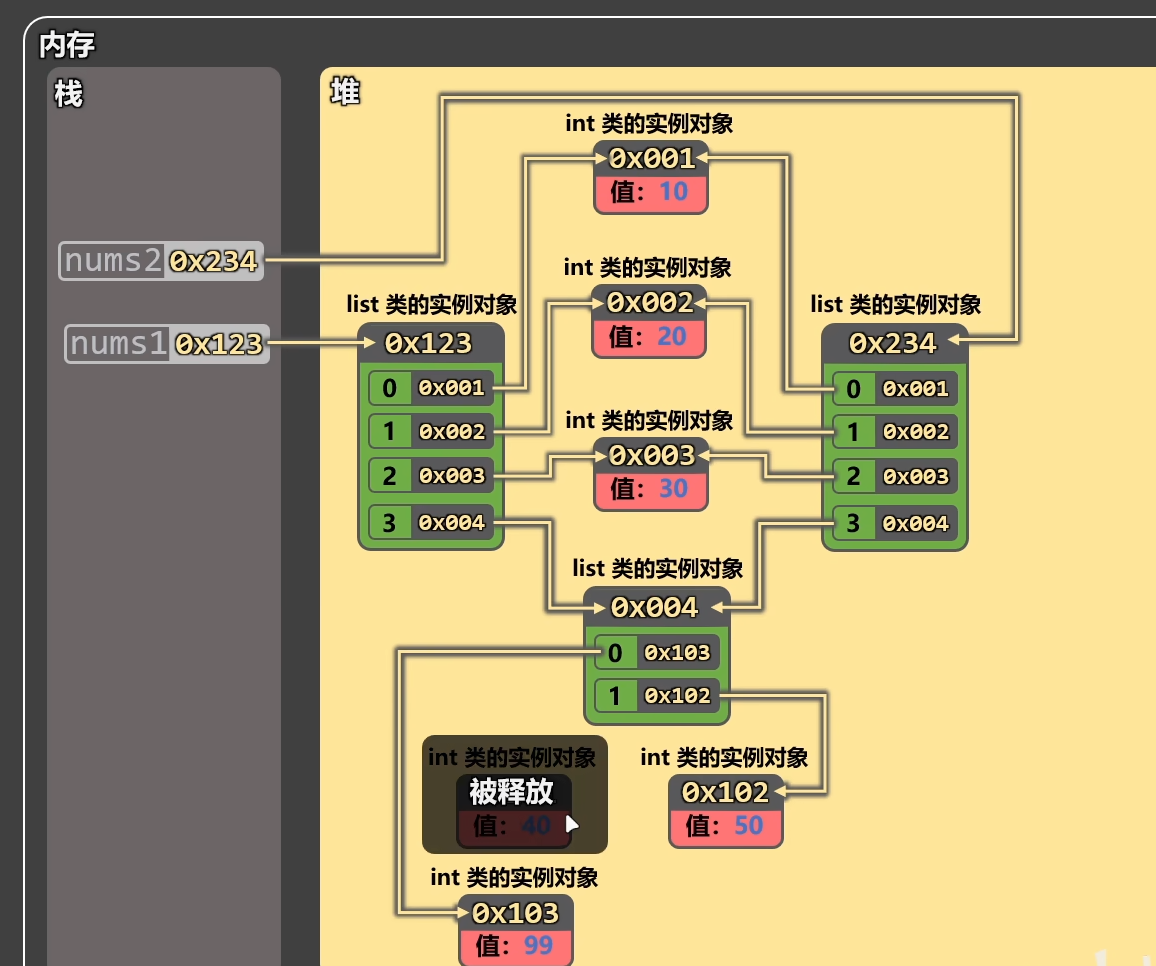Viewport: 1156px width, 966px height.
Task: Click the 被释放 released object label
Action: pyautogui.click(x=512, y=792)
